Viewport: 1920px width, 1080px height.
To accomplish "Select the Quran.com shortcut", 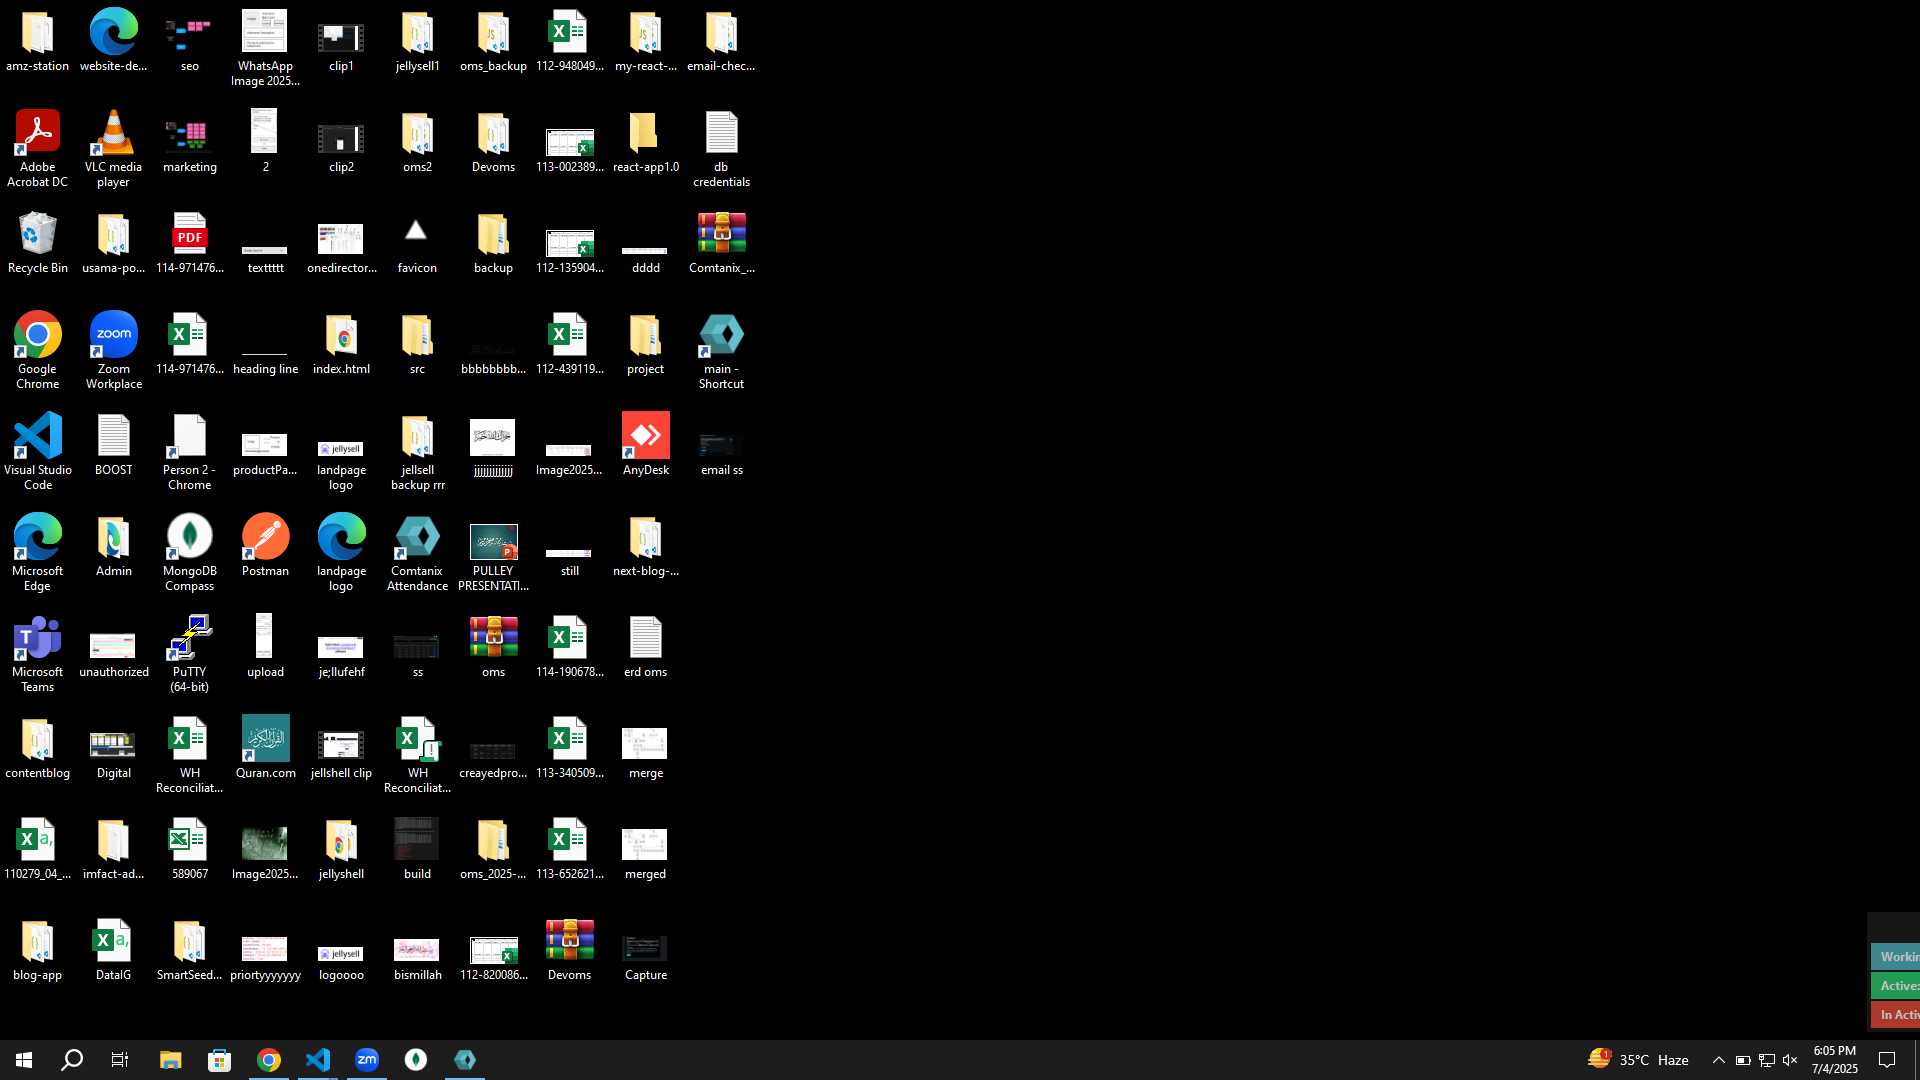I will (x=265, y=748).
